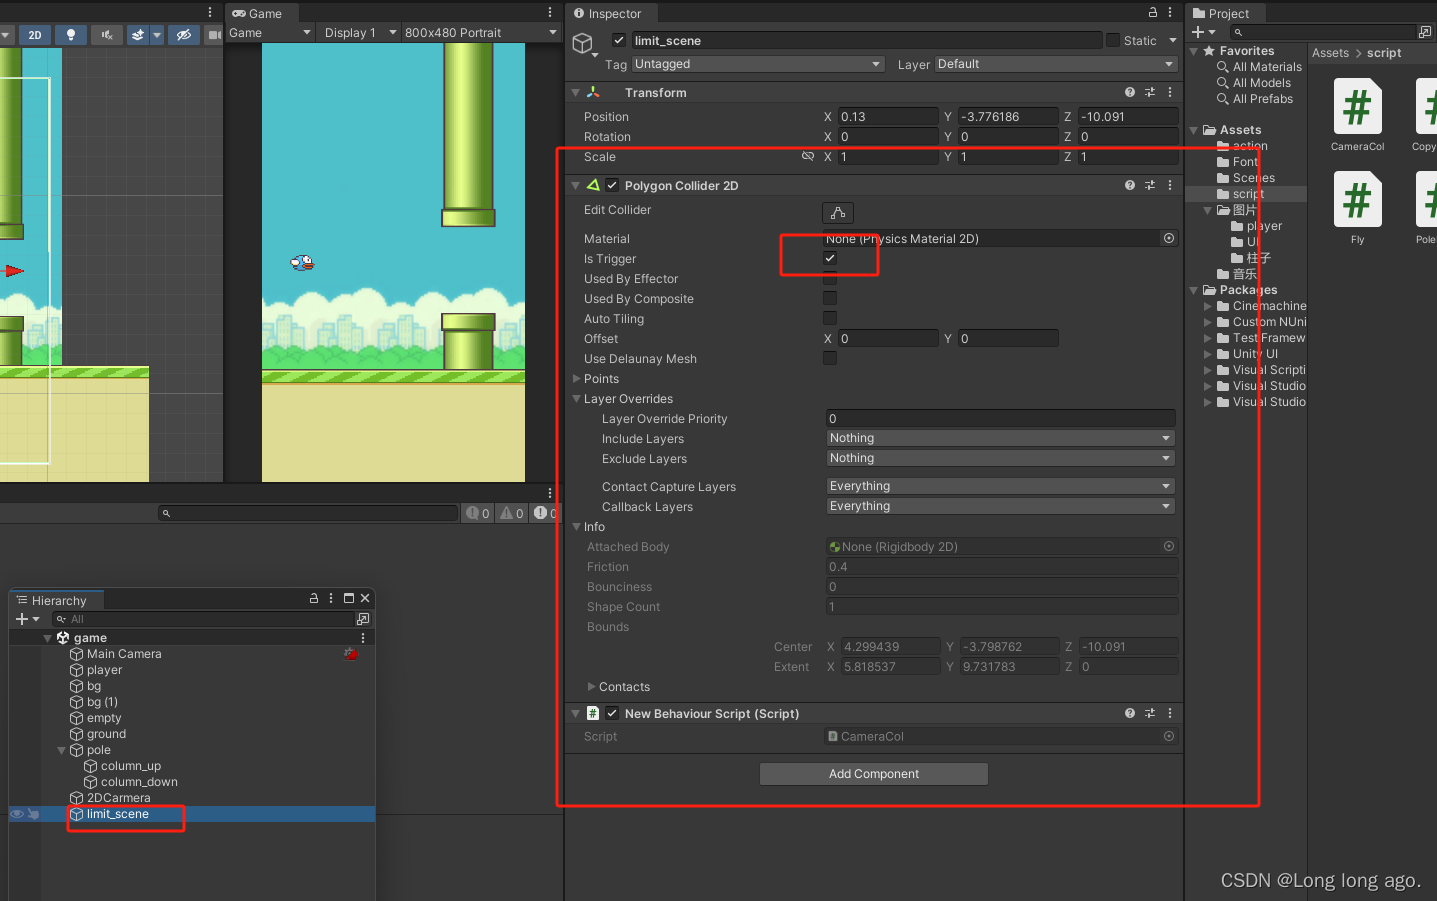
Task: Toggle the limit_scene active checkbox
Action: [619, 40]
